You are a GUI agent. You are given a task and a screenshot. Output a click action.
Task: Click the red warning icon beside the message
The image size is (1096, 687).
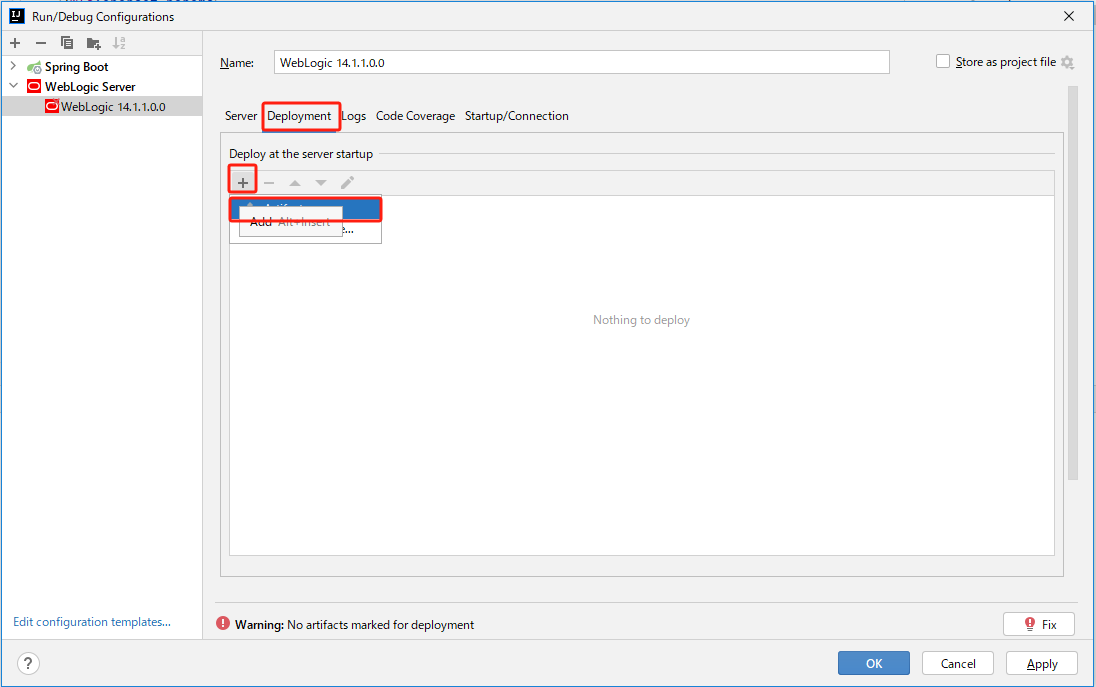coord(223,623)
